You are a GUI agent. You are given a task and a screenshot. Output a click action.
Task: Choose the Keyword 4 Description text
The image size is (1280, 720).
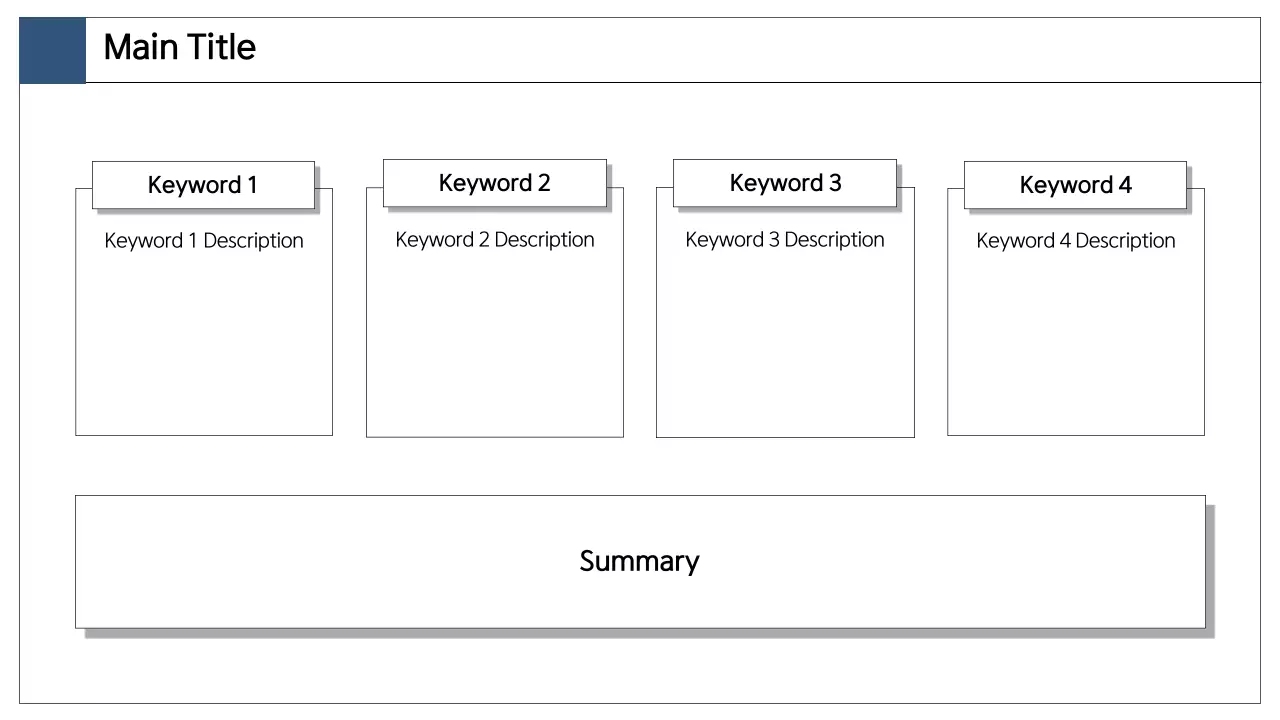[x=1076, y=241]
